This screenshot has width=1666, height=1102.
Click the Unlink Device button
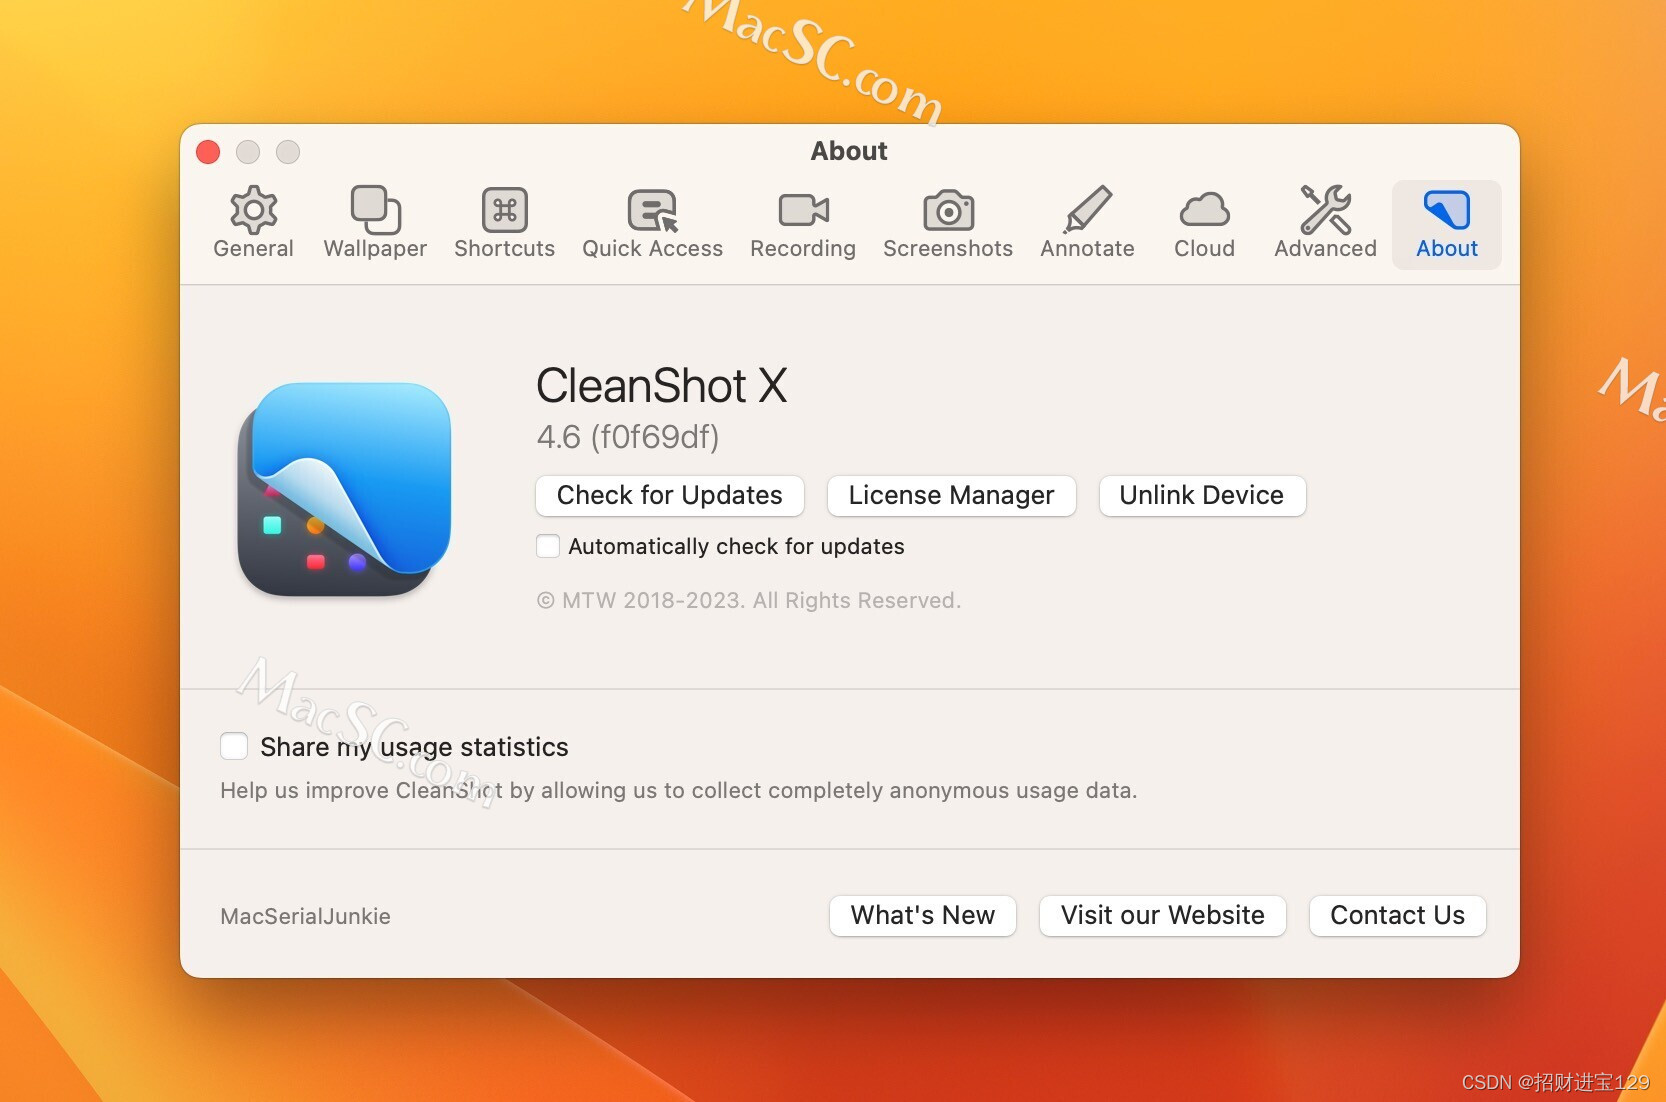tap(1202, 495)
